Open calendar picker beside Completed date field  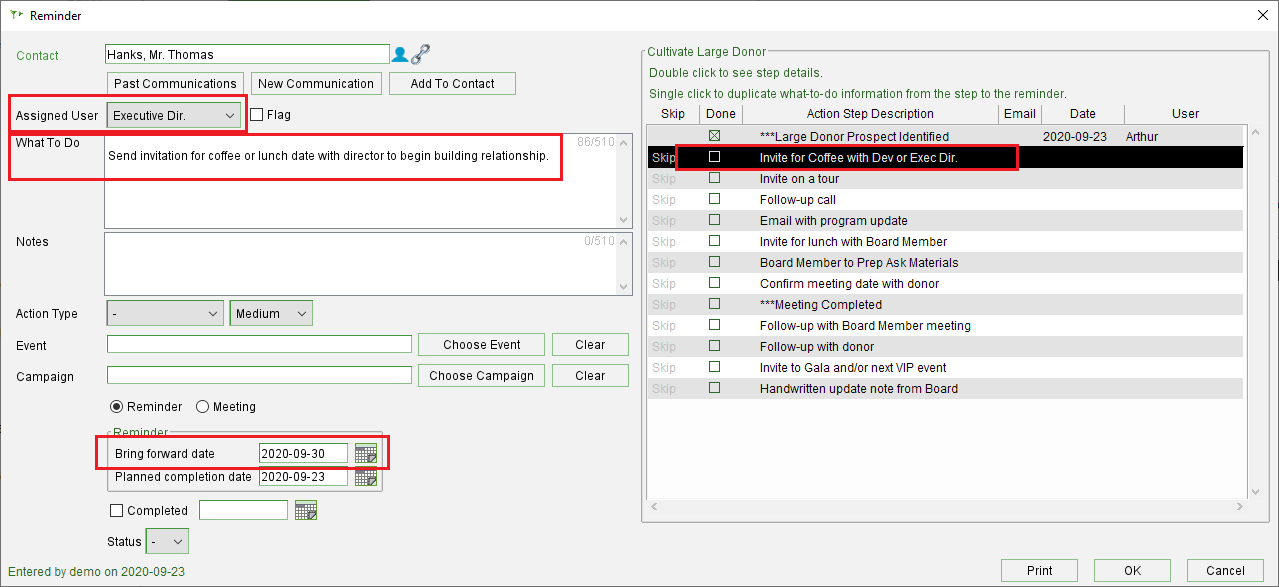pos(306,511)
